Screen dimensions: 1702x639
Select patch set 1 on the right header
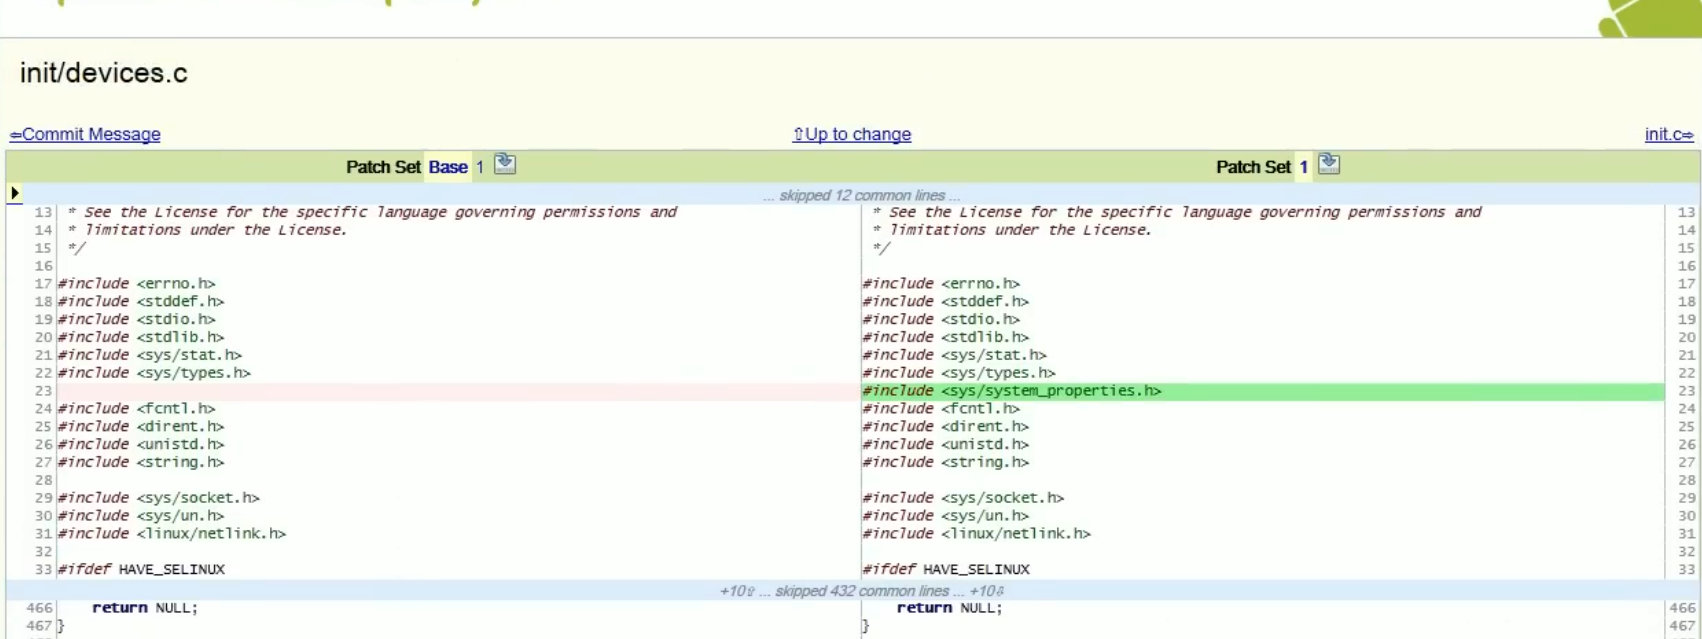tap(1303, 167)
